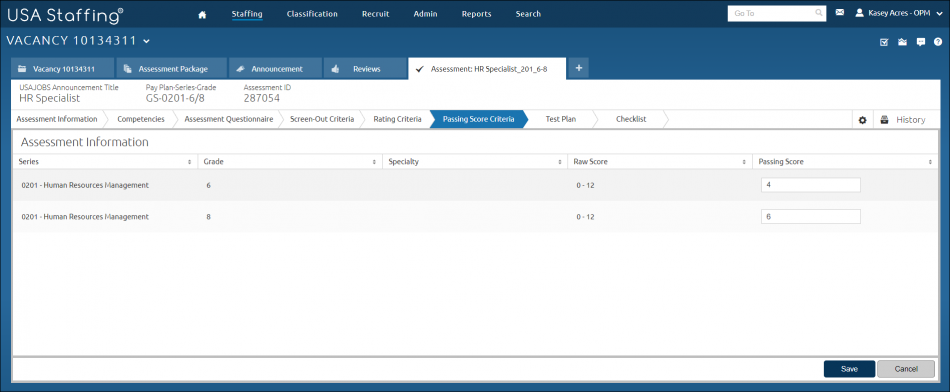The width and height of the screenshot is (950, 392).
Task: Go to the Assessment Questionnaire step
Action: [229, 119]
